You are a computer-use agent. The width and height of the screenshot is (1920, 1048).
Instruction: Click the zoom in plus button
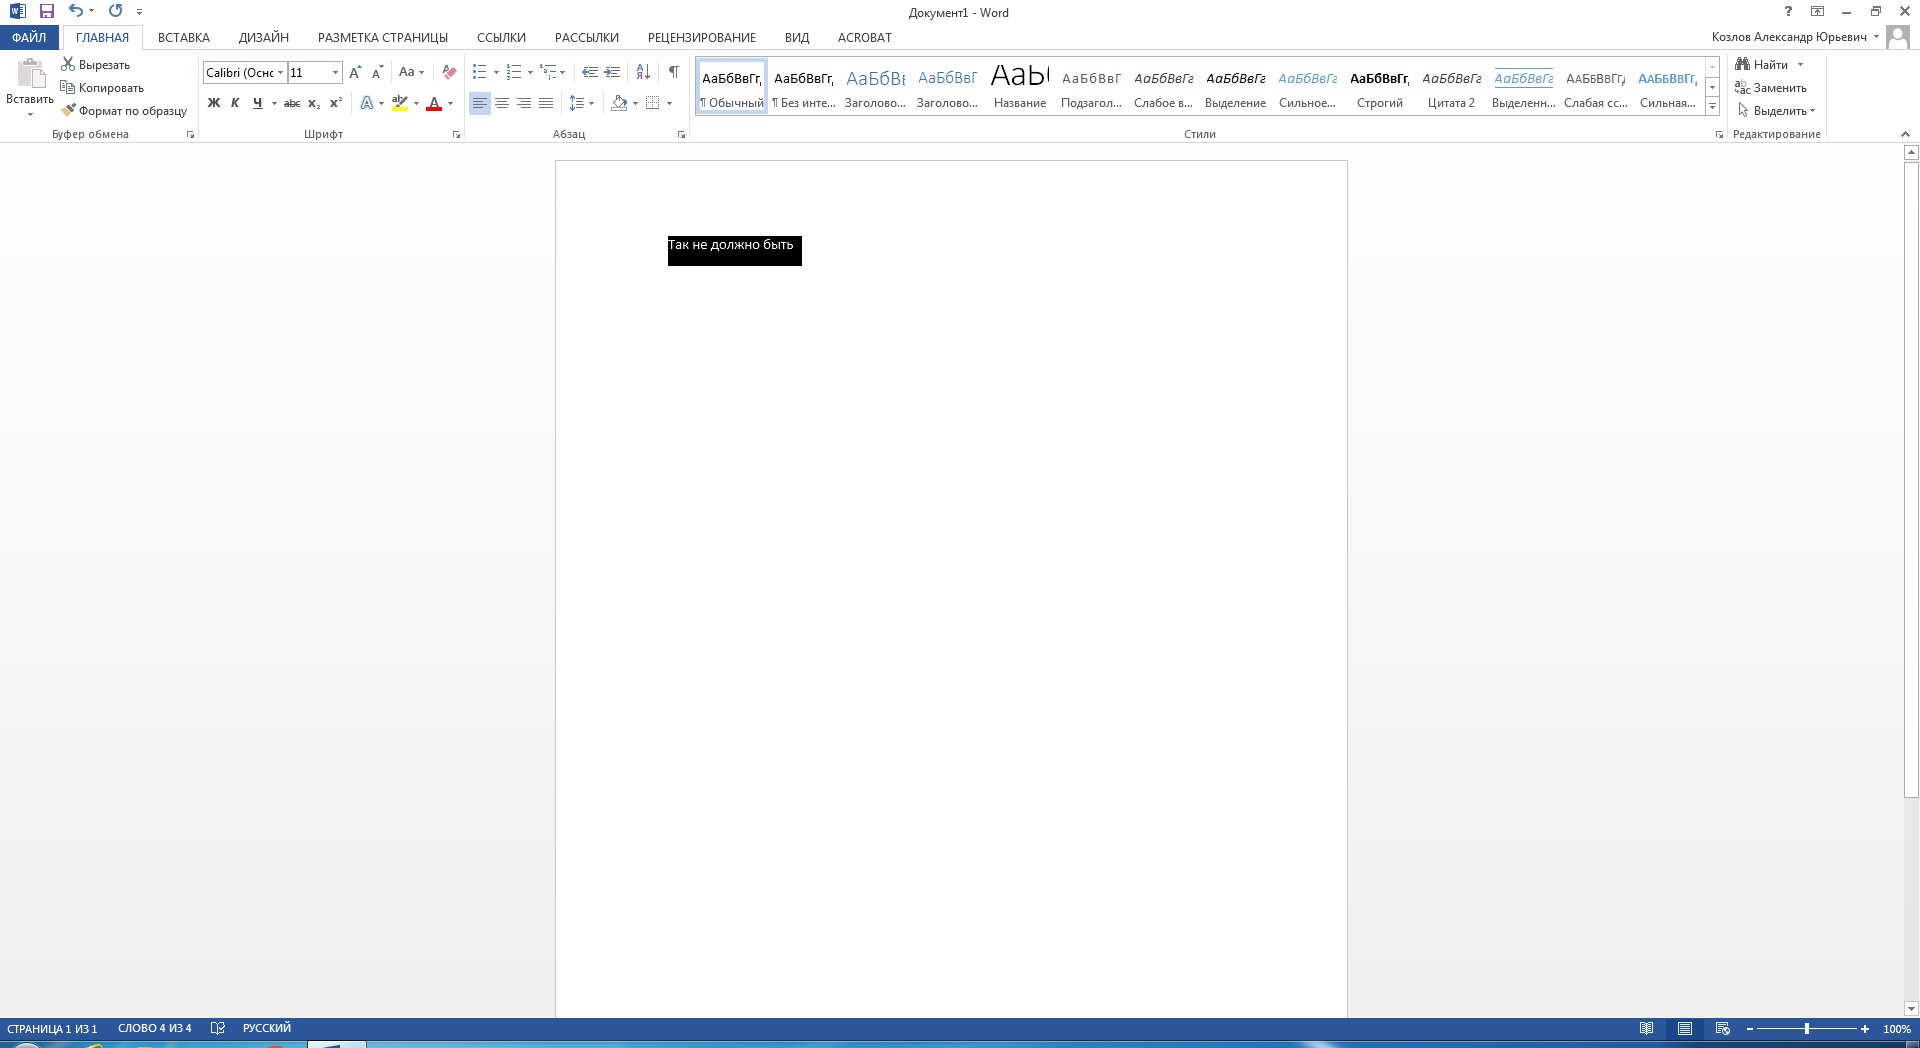pos(1865,1029)
